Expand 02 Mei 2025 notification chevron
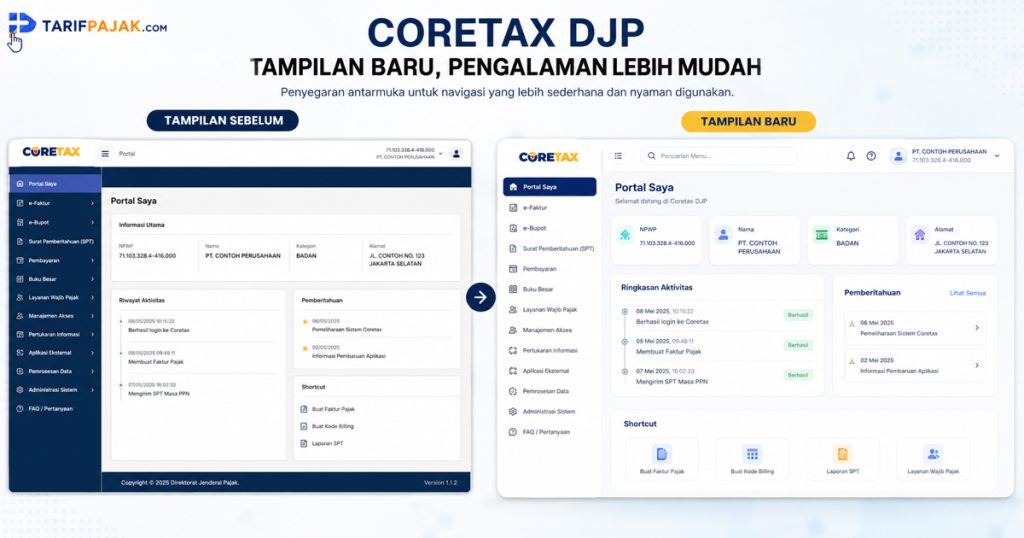The height and width of the screenshot is (538, 1024). point(977,366)
